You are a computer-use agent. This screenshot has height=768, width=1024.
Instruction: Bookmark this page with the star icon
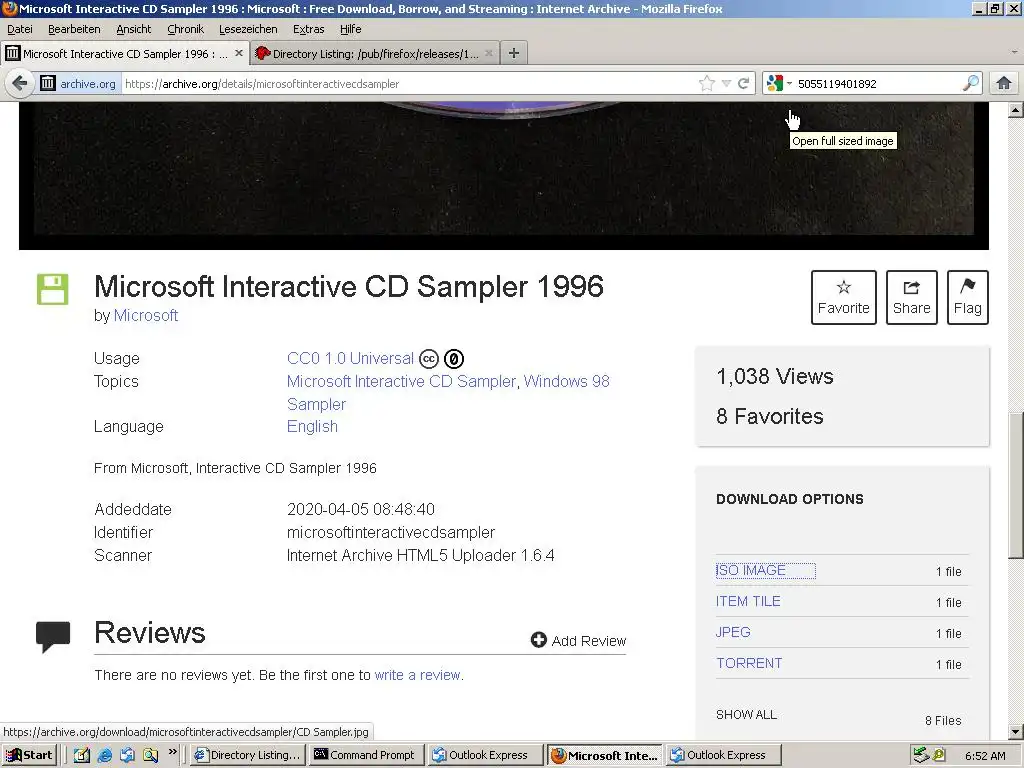coord(707,84)
